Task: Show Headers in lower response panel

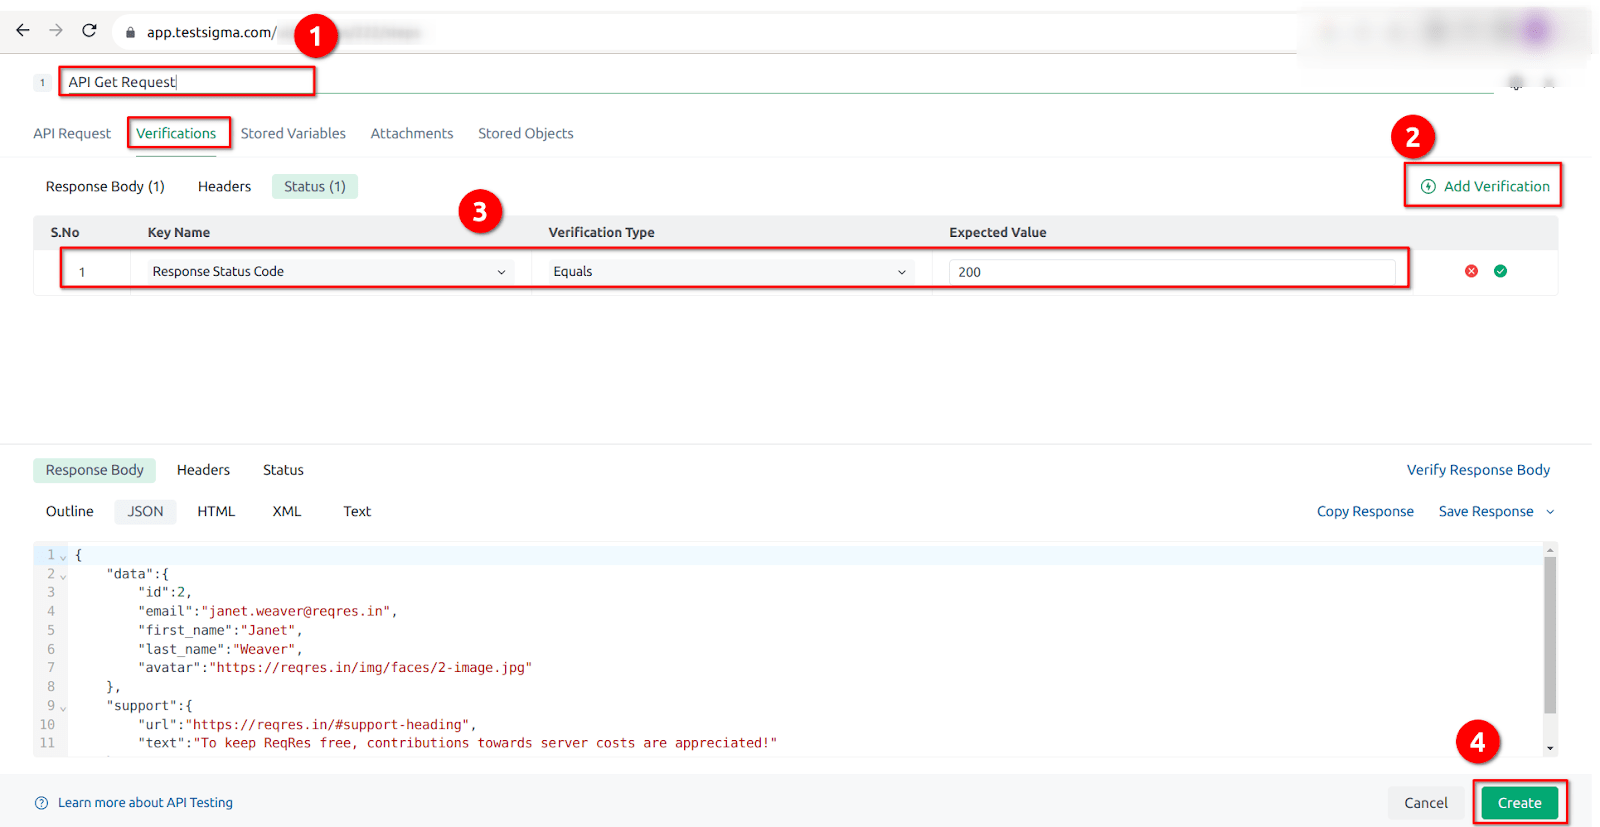Action: tap(203, 470)
